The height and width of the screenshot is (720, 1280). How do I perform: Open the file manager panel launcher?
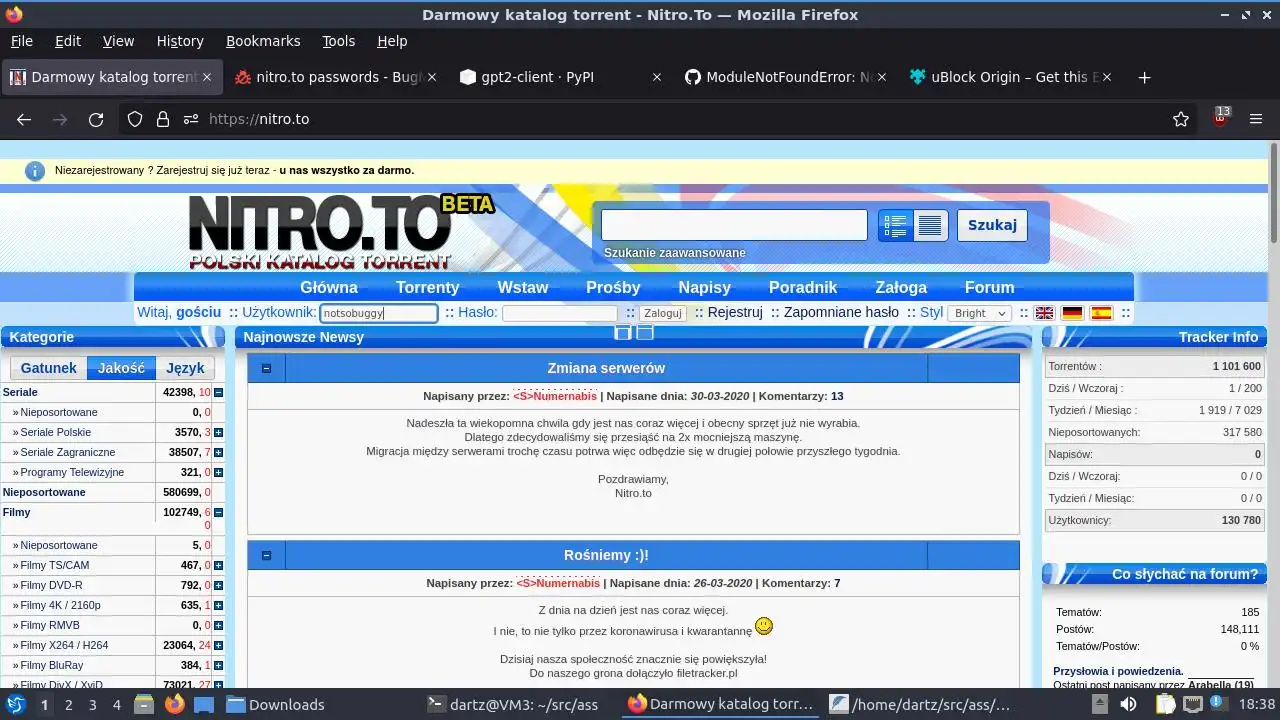click(x=144, y=704)
